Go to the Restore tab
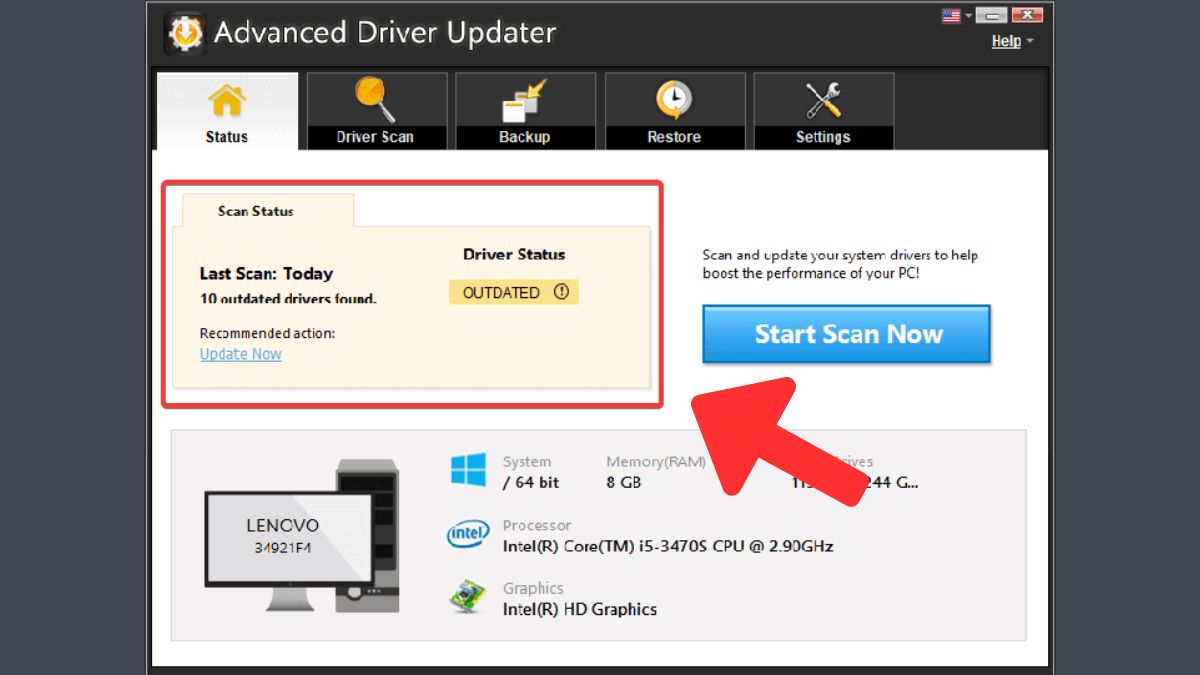 (674, 111)
